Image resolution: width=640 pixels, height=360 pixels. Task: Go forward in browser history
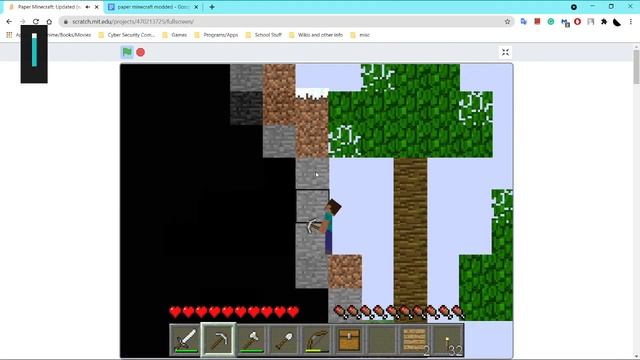[x=22, y=22]
